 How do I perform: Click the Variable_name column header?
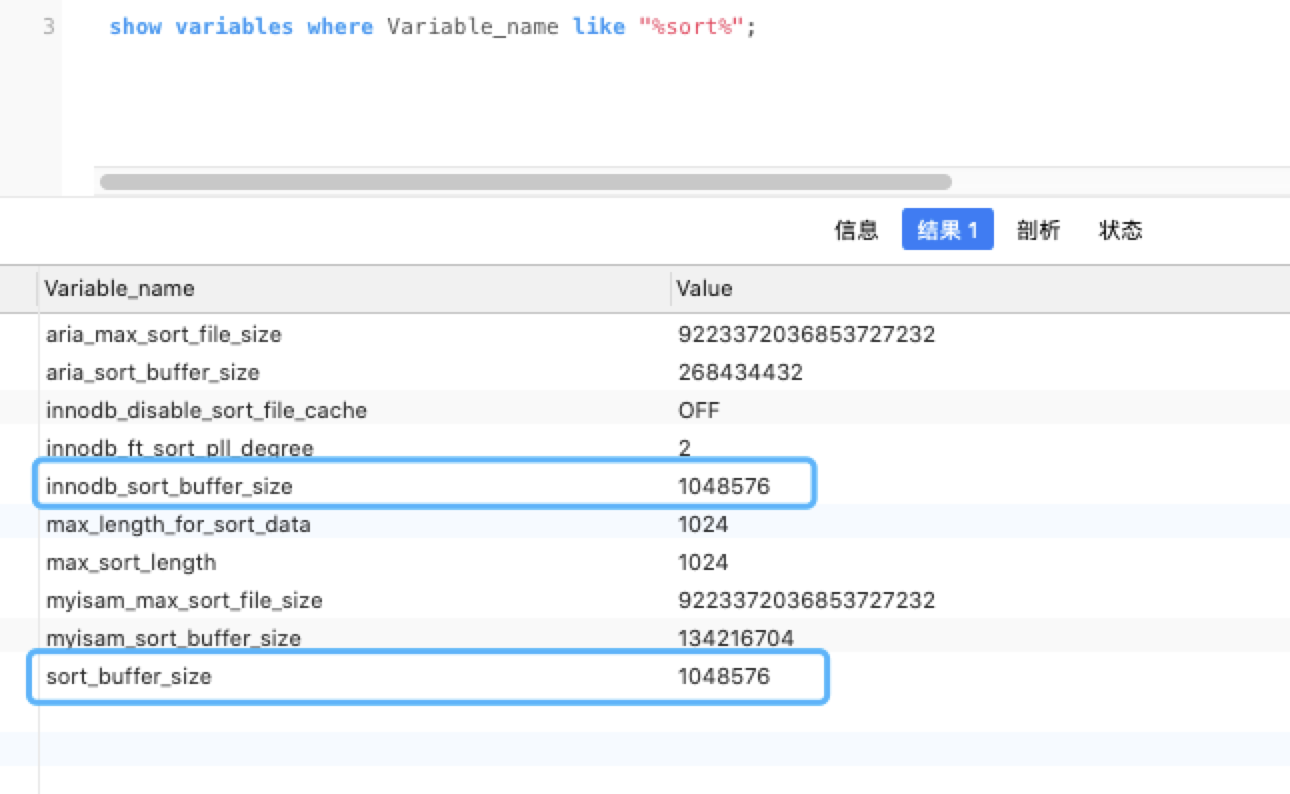119,288
